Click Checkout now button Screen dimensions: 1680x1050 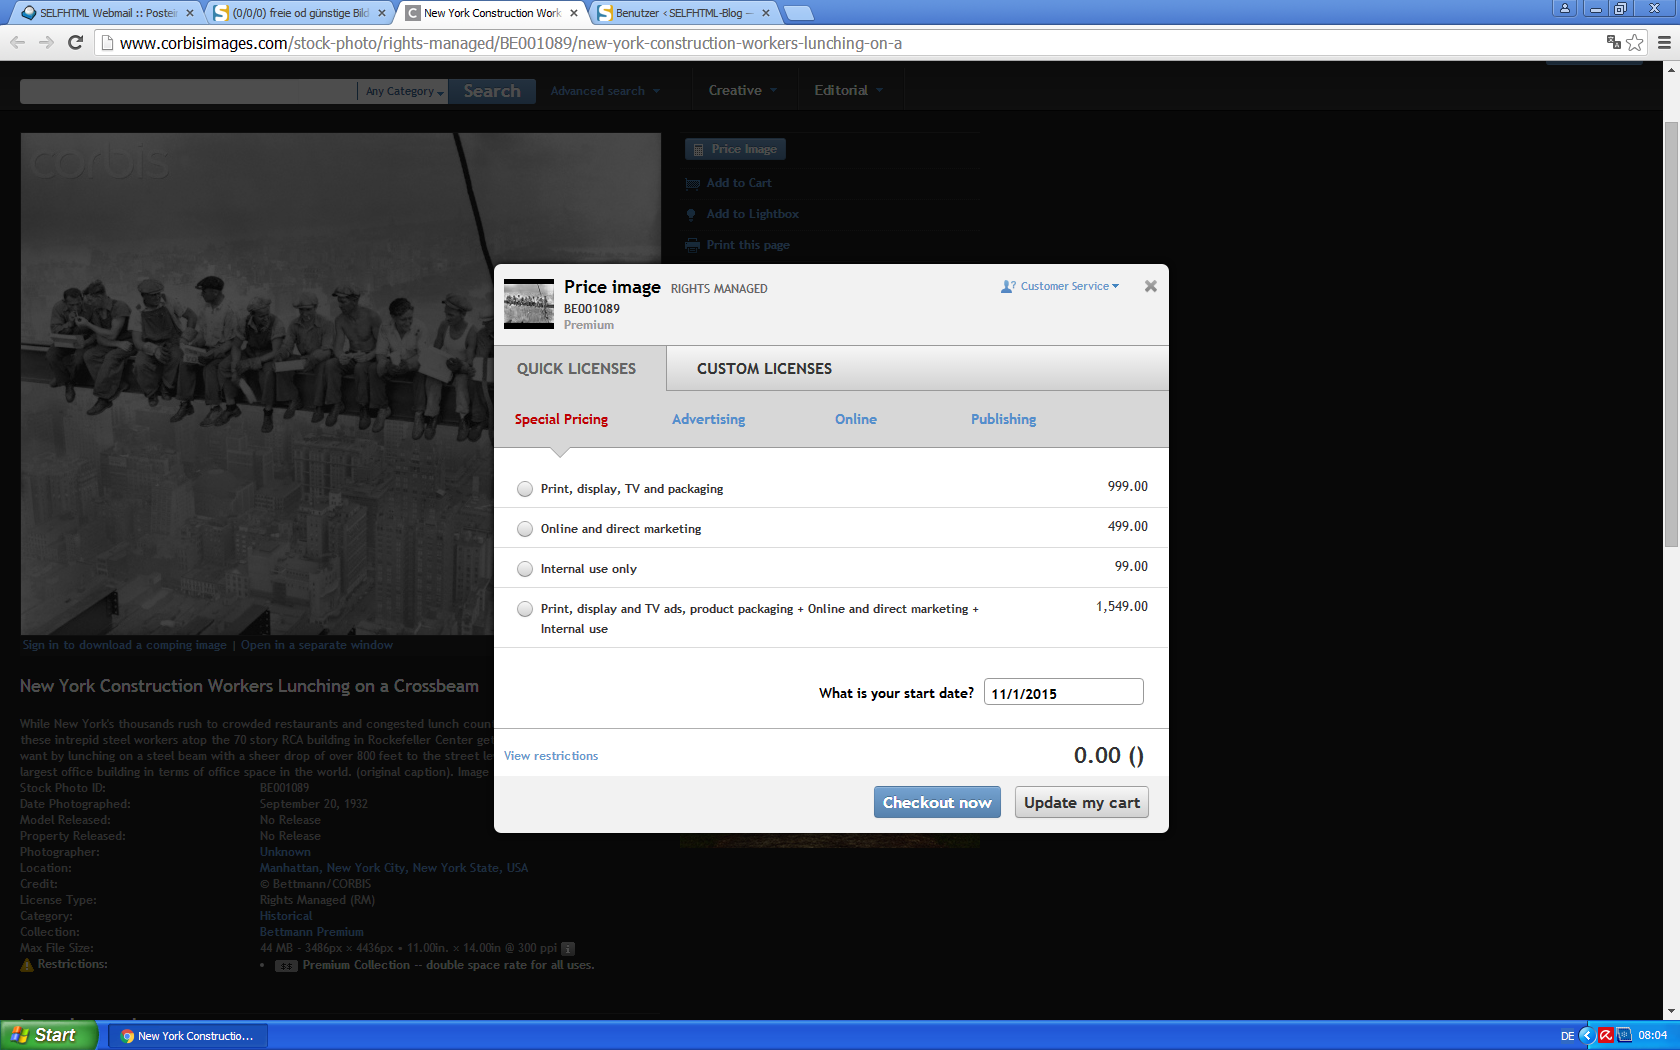pyautogui.click(x=937, y=802)
